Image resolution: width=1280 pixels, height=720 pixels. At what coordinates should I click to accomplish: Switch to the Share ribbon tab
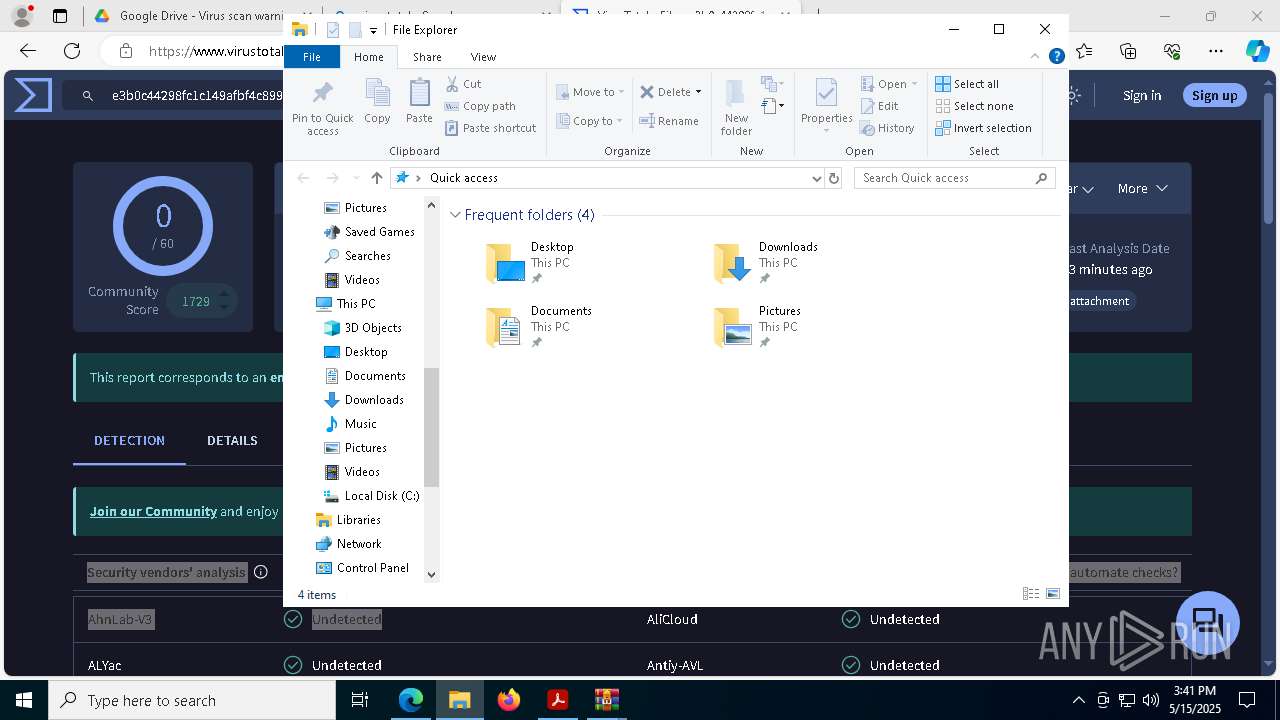click(427, 57)
